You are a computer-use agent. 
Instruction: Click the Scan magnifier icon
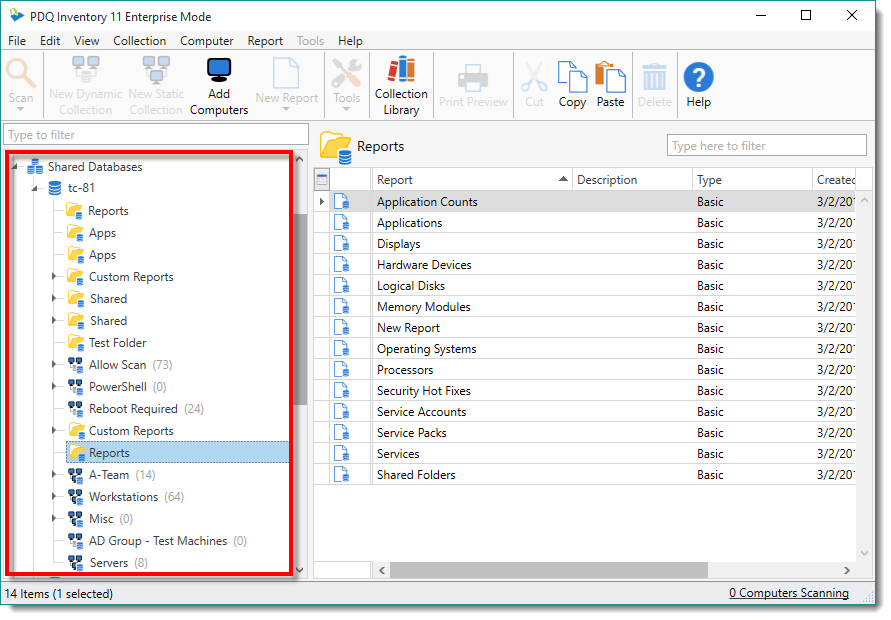(21, 73)
